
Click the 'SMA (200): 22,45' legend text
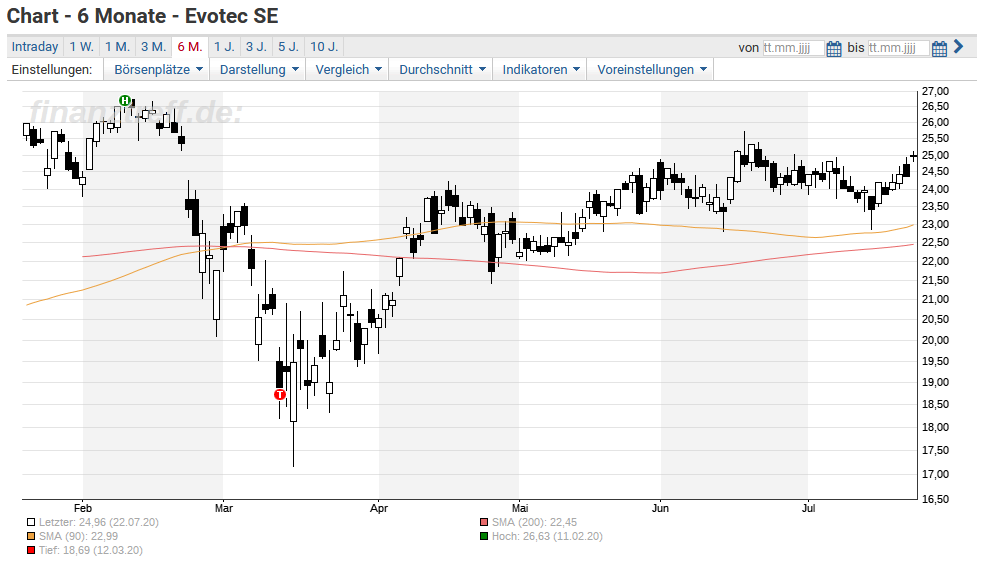[534, 522]
